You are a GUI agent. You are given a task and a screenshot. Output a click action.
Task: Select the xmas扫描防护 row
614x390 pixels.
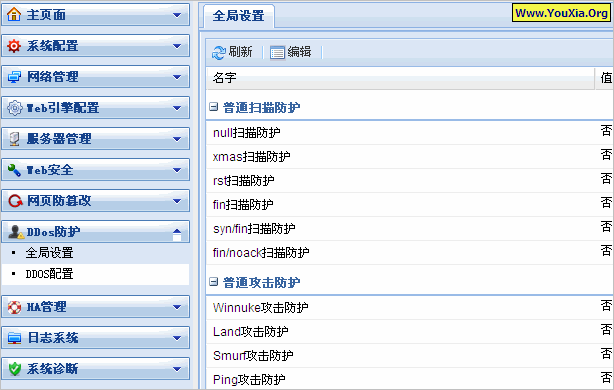tap(410, 157)
